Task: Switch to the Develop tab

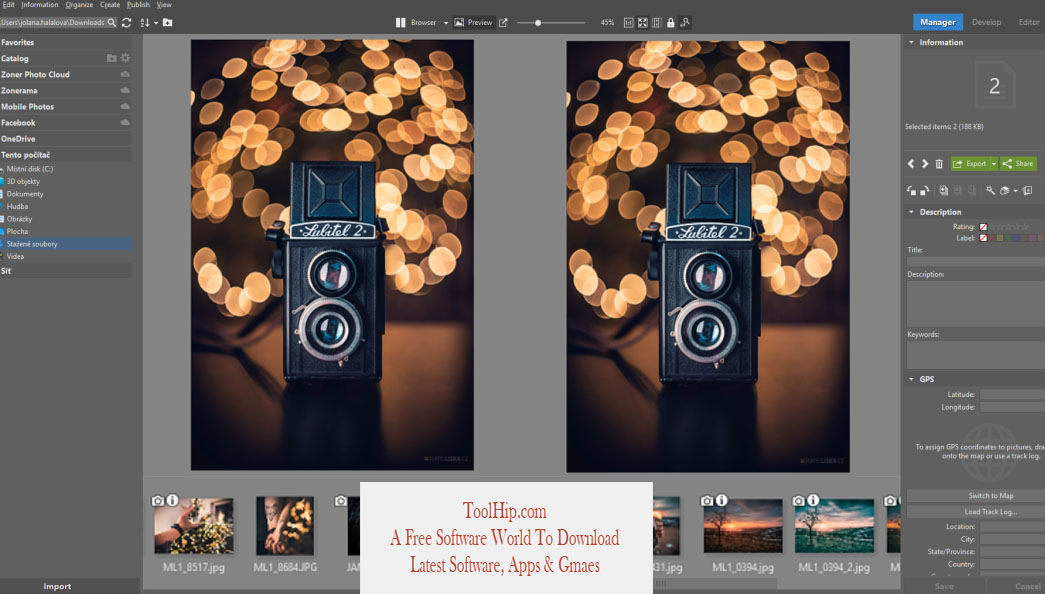Action: click(986, 22)
